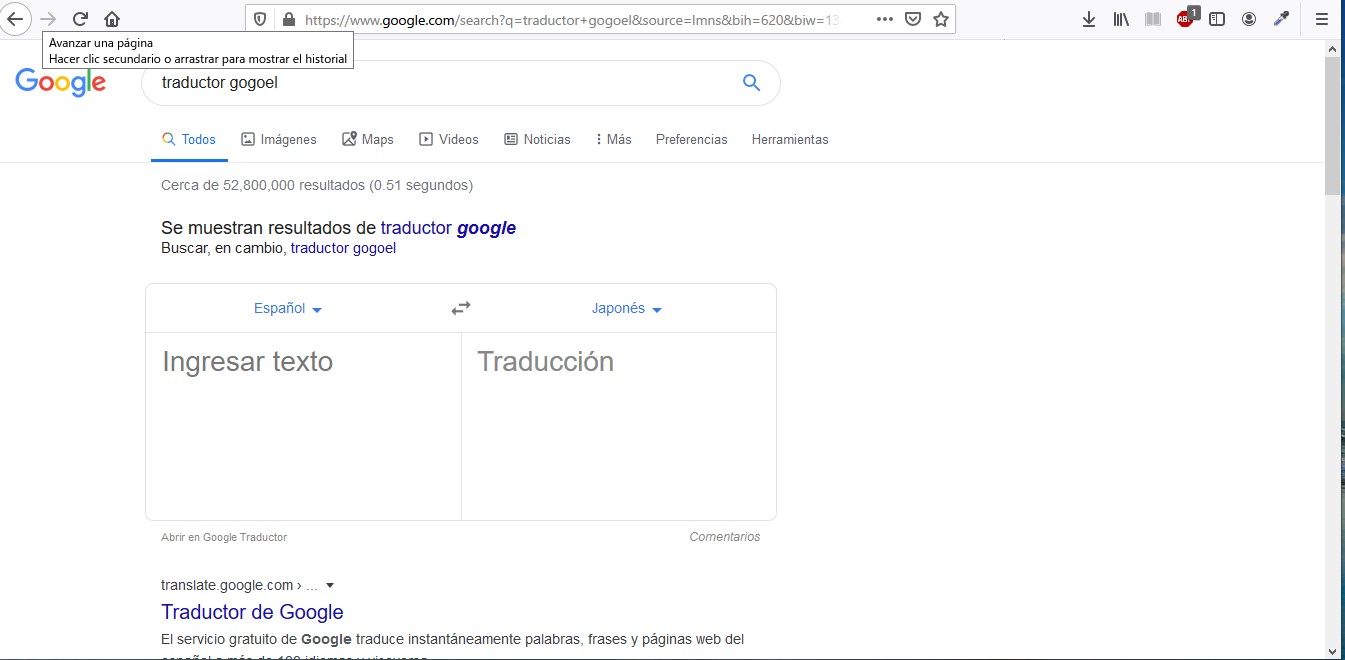Save page to Pocket
Screen dimensions: 1345x660
(x=913, y=19)
